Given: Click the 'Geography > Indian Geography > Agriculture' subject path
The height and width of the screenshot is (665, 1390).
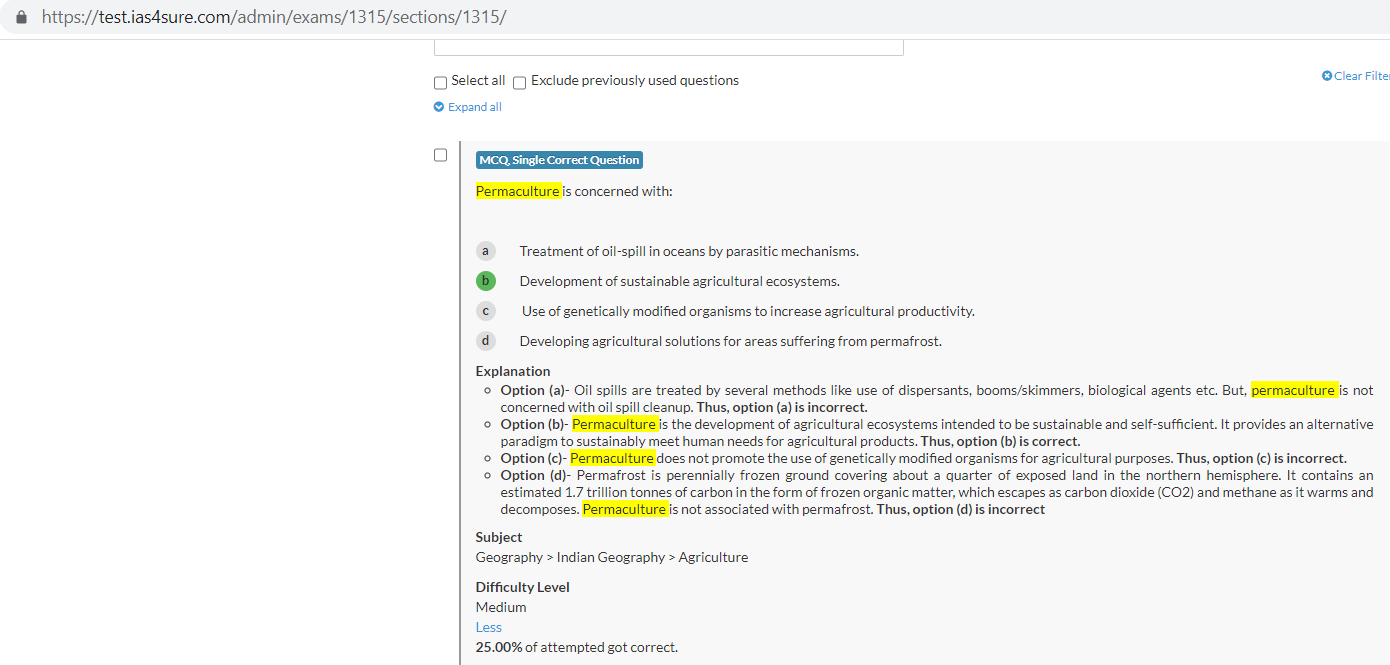Looking at the screenshot, I should tap(611, 557).
